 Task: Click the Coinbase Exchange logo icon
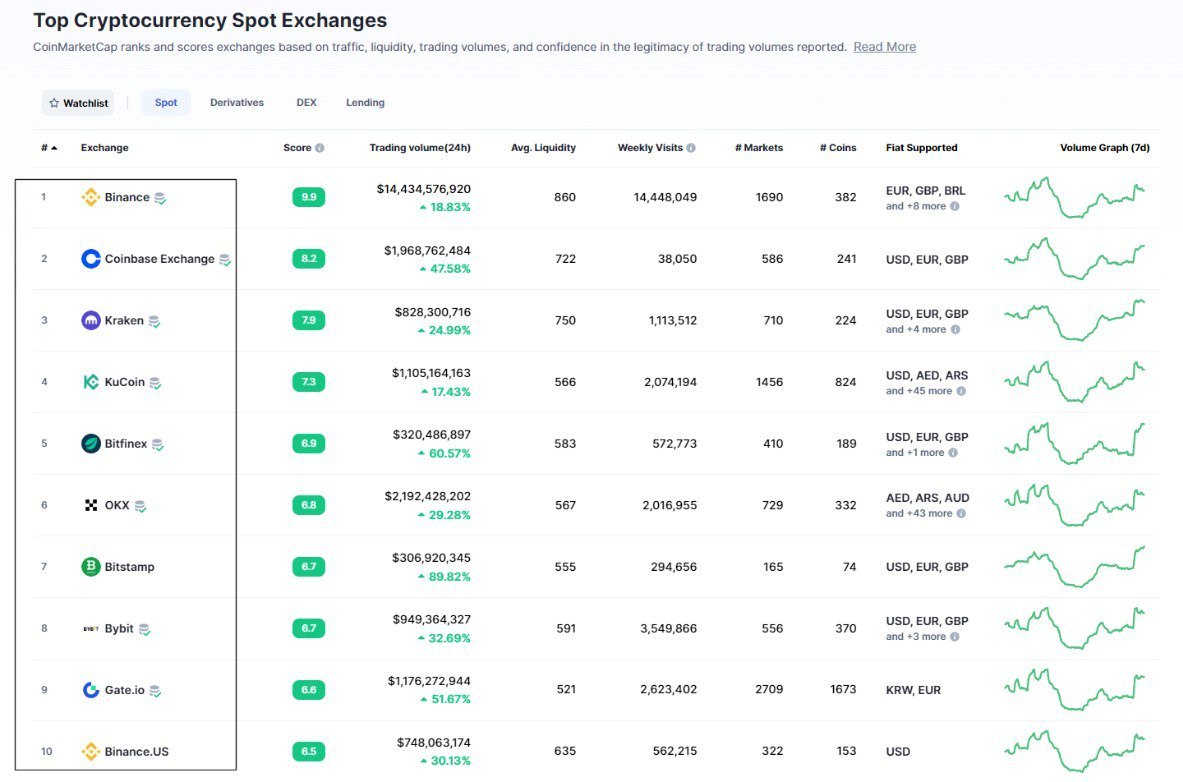tap(91, 259)
